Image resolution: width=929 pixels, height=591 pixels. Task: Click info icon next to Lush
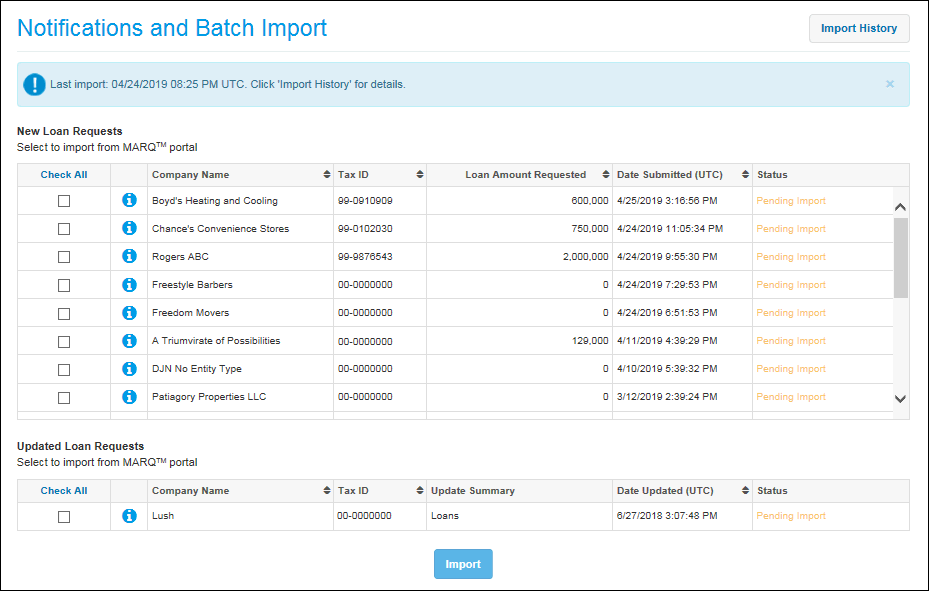point(129,516)
